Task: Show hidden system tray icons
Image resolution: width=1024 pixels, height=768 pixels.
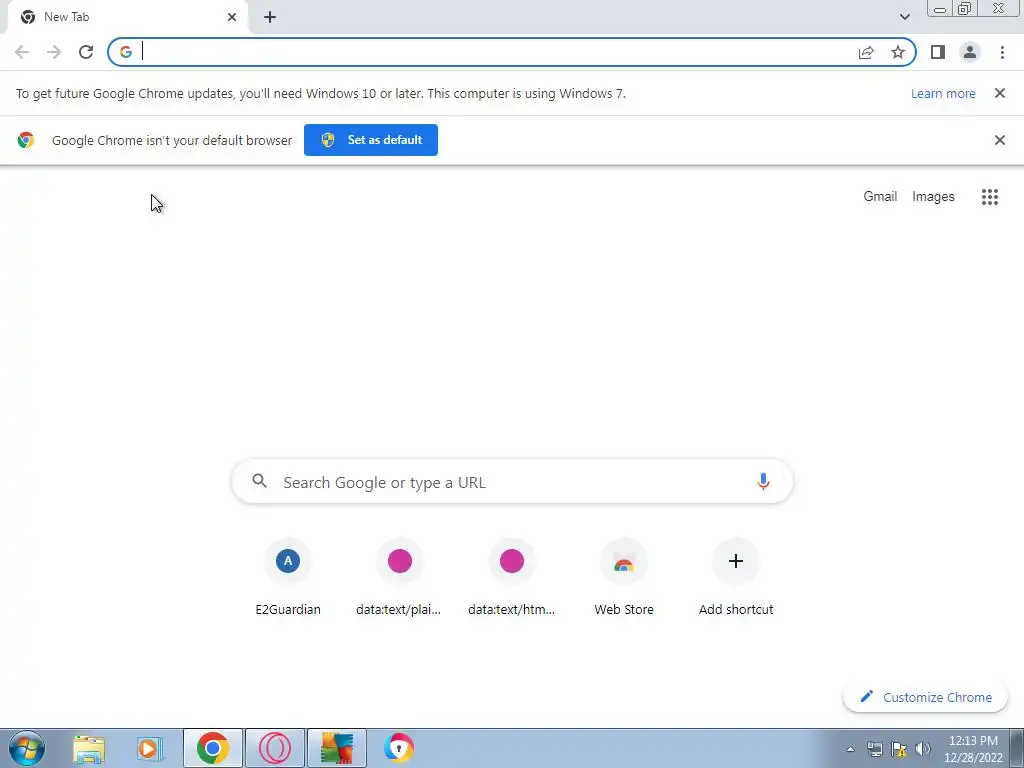Action: (x=850, y=749)
